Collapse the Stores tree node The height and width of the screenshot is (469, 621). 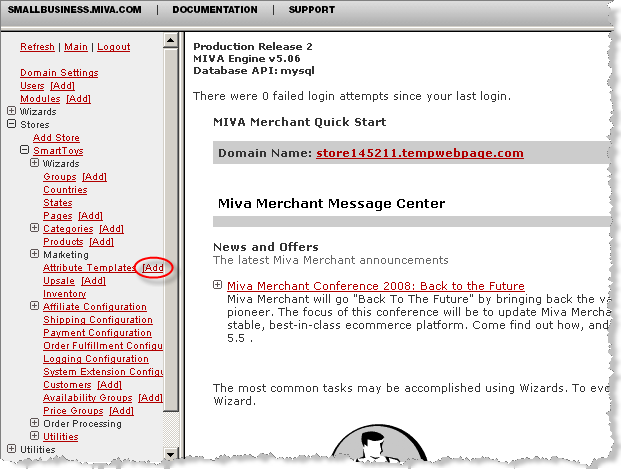[11, 124]
